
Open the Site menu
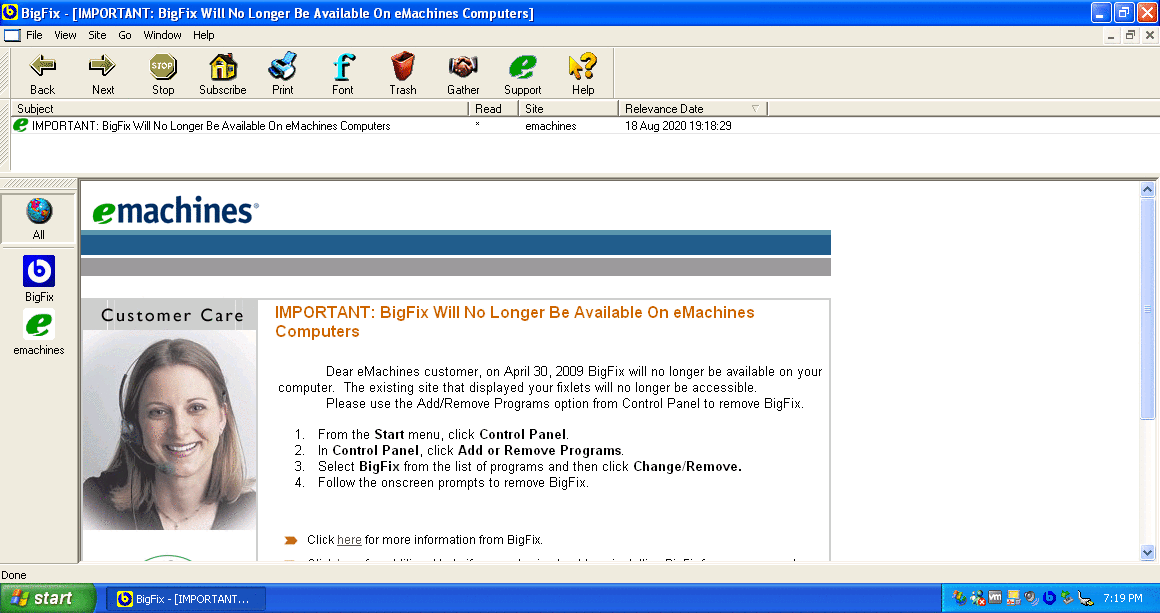tap(97, 35)
